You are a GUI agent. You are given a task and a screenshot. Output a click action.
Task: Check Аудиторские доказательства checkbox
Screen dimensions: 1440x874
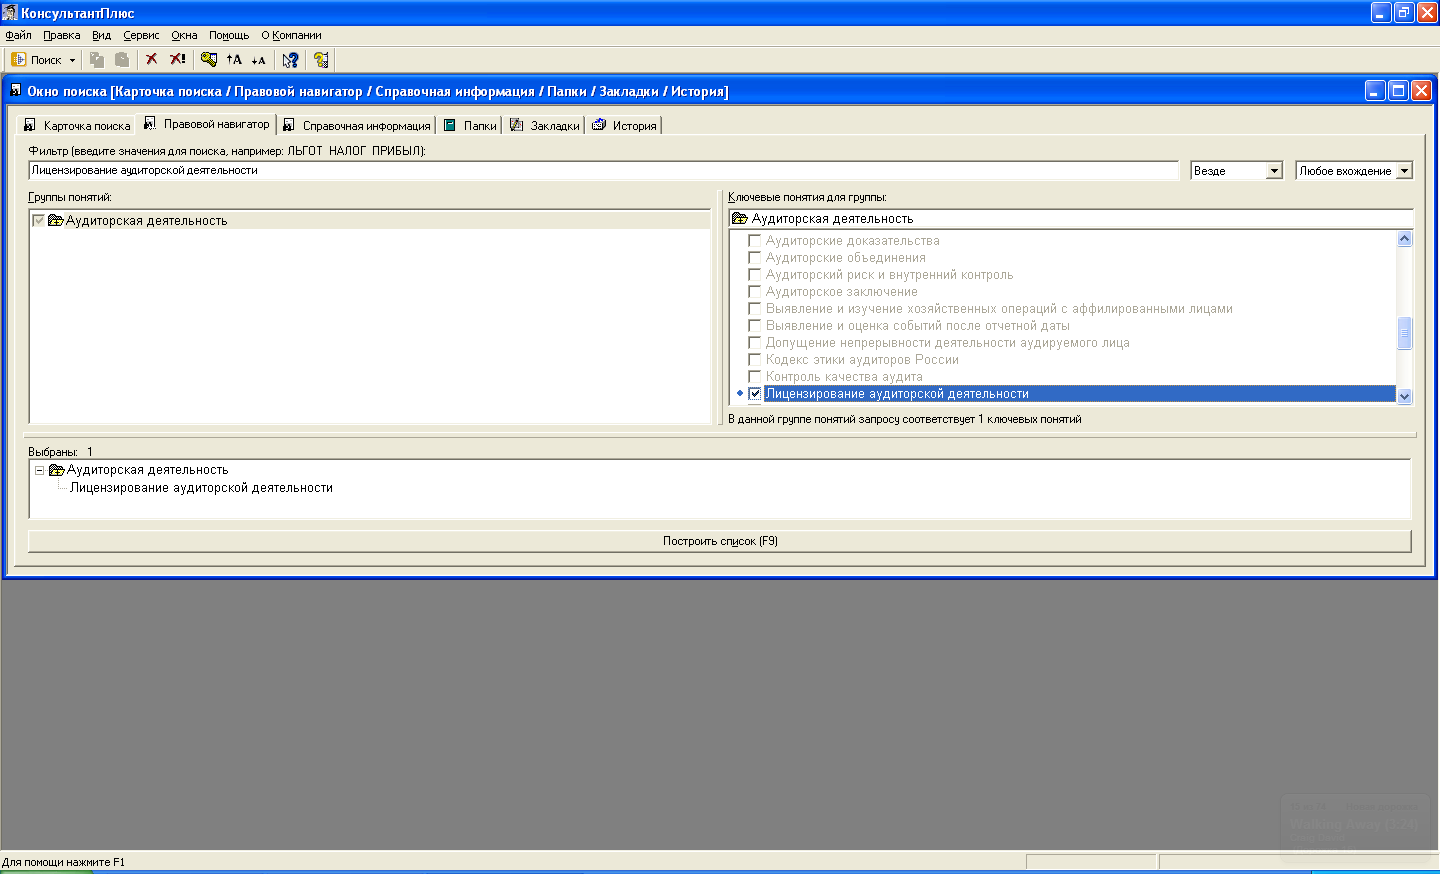click(755, 241)
